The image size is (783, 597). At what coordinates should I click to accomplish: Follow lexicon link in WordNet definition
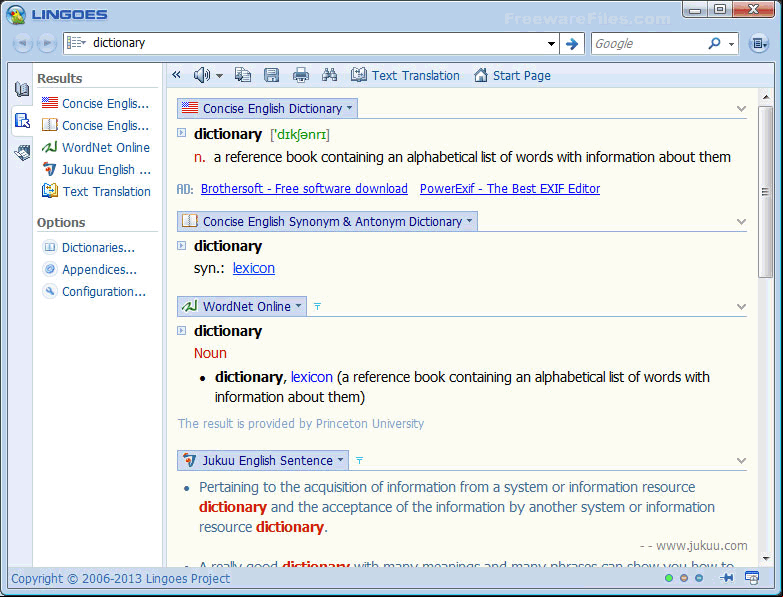(312, 377)
